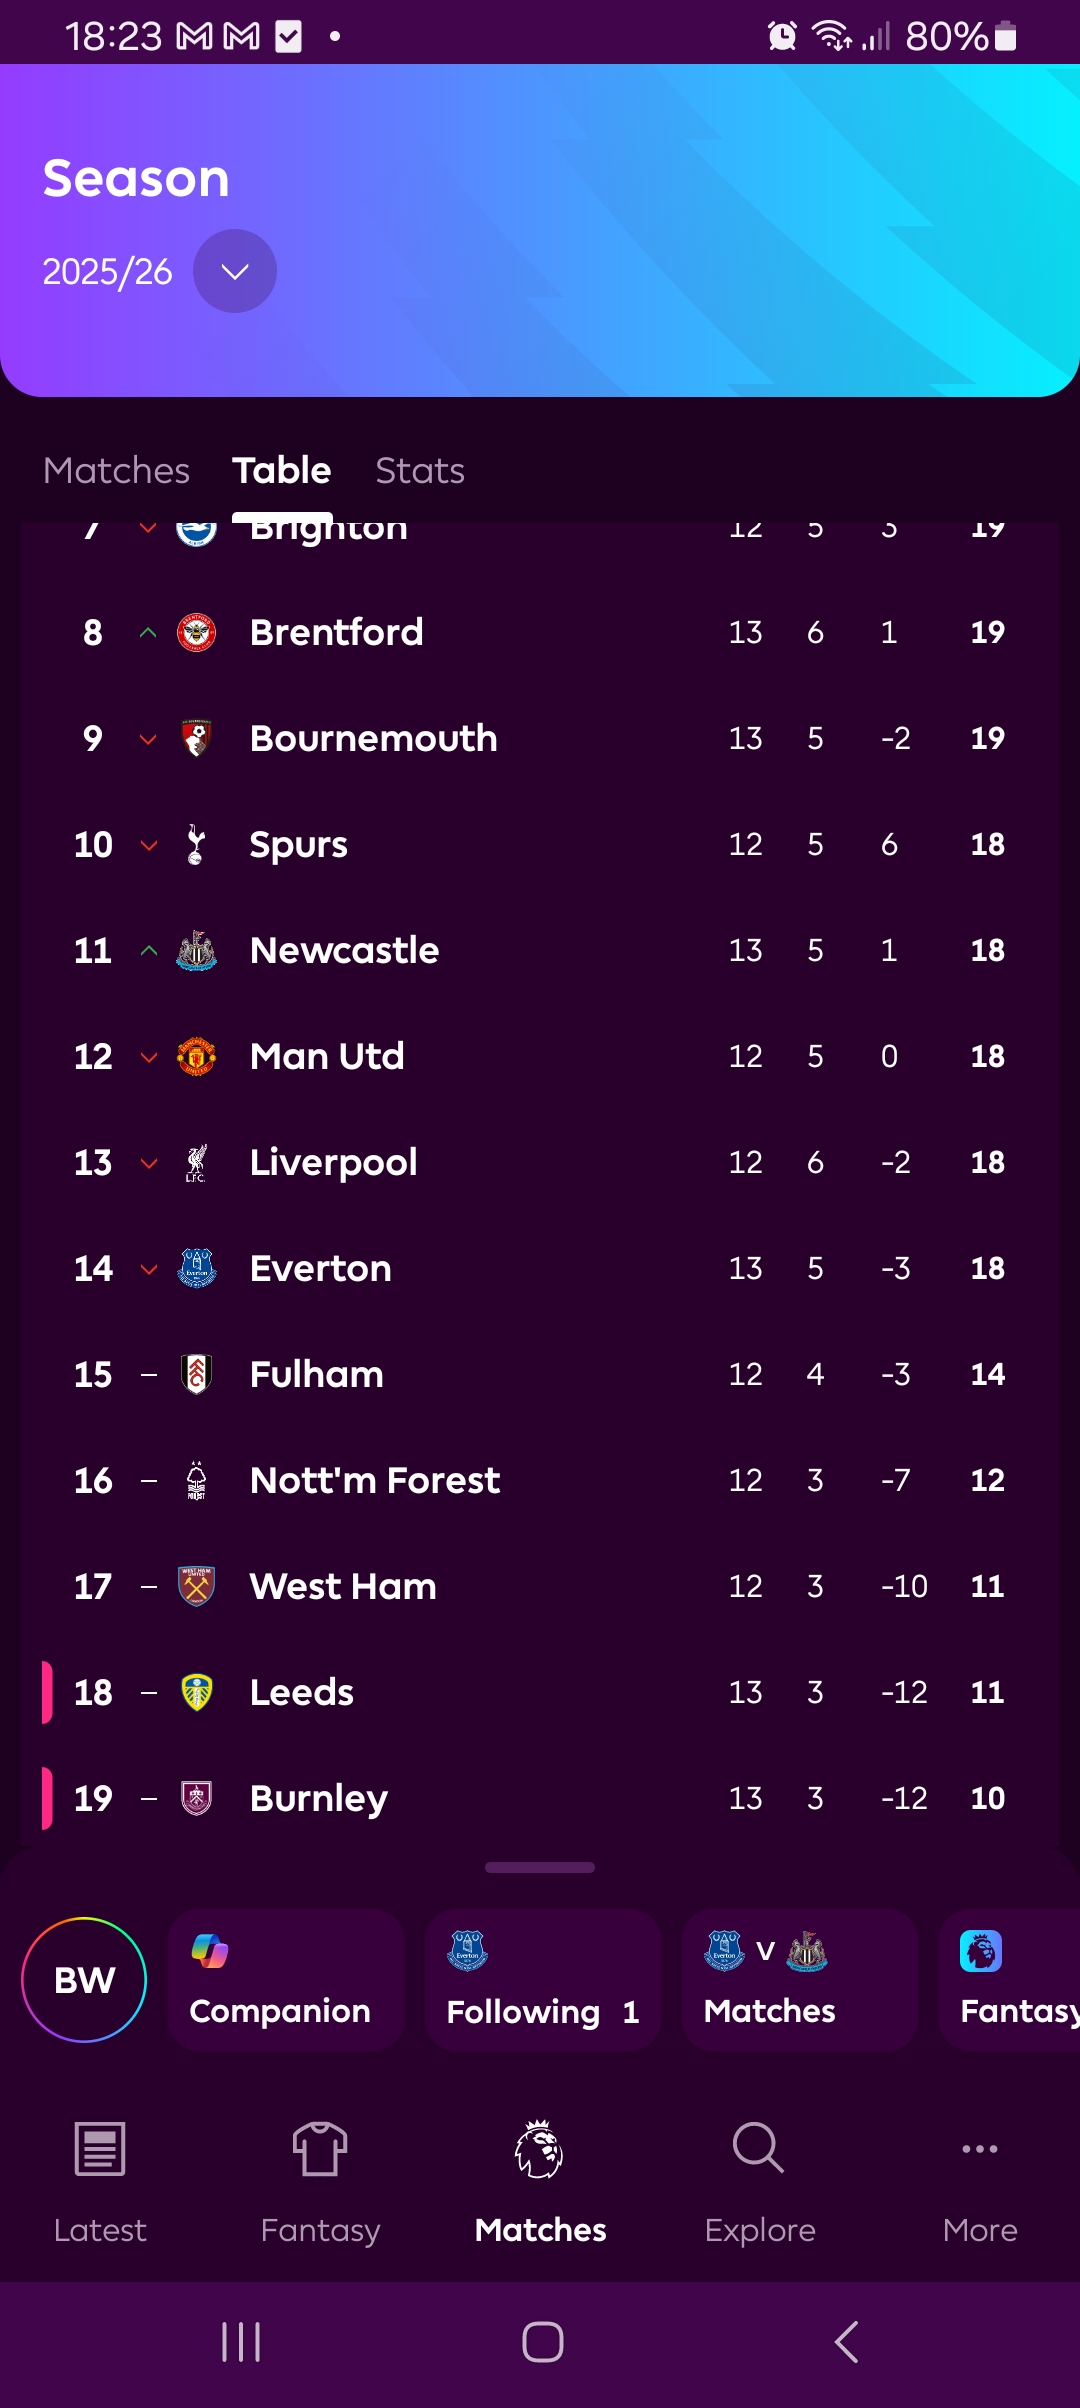Screen dimensions: 1080x2408
Task: Open the More menu dots
Action: tap(979, 2150)
